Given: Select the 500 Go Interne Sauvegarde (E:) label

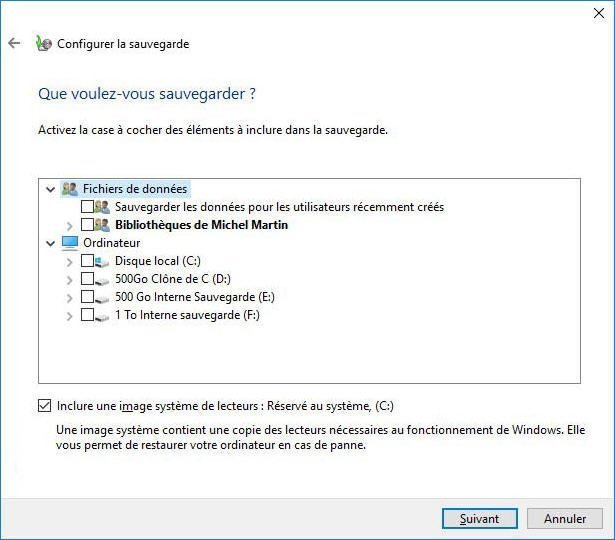Looking at the screenshot, I should (194, 297).
